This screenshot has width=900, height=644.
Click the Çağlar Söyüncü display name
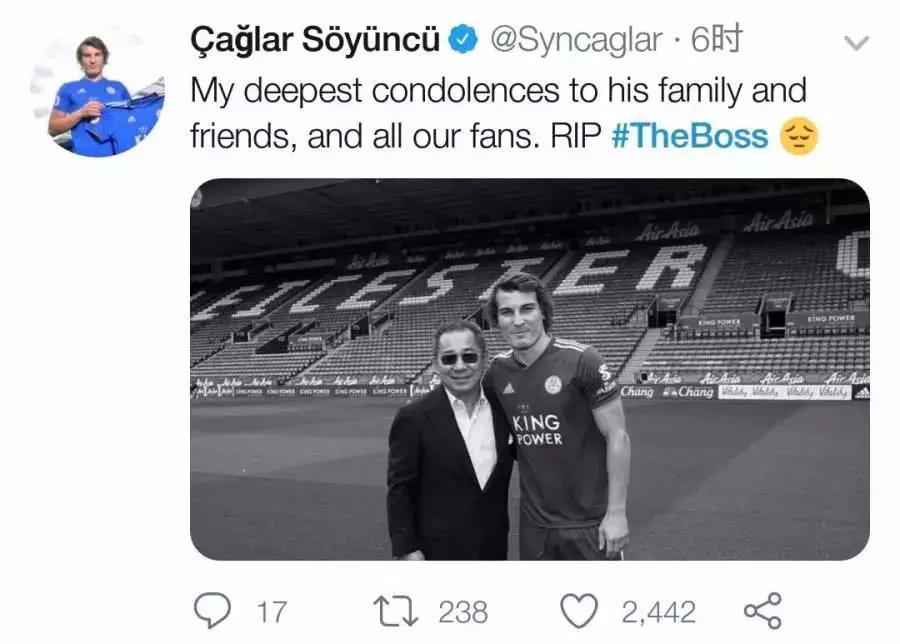click(x=314, y=41)
